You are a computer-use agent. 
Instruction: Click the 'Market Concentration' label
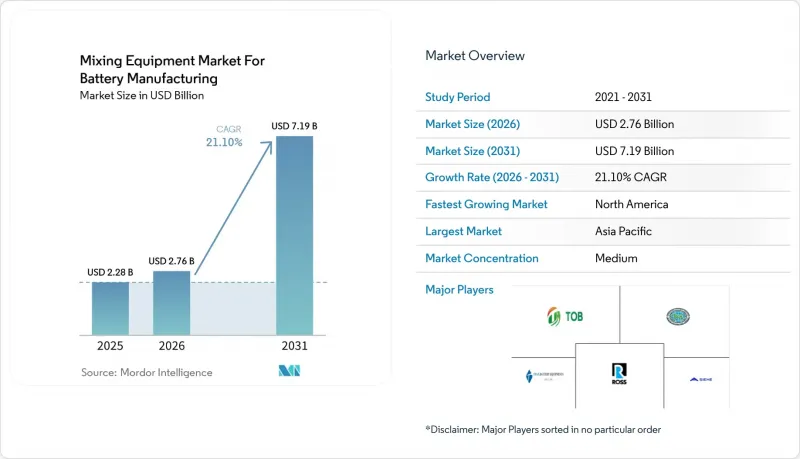click(482, 258)
